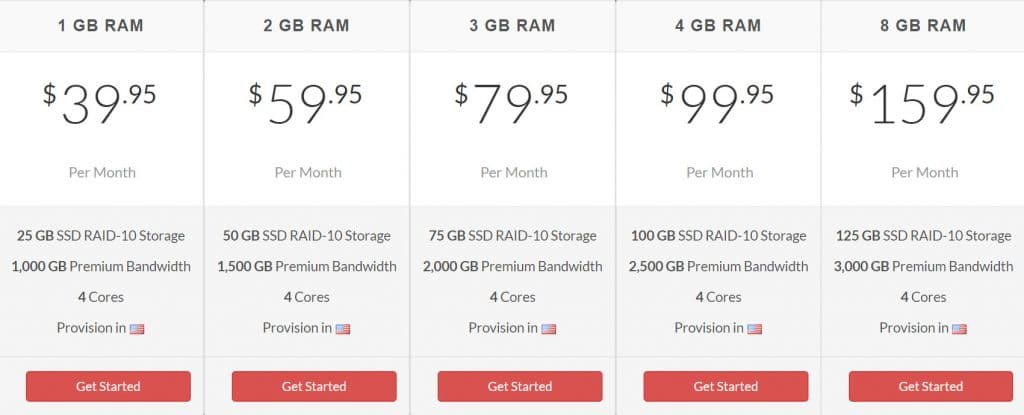Viewport: 1024px width, 415px height.
Task: Click 25 GB SSD RAID-10 Storage text
Action: click(x=101, y=236)
